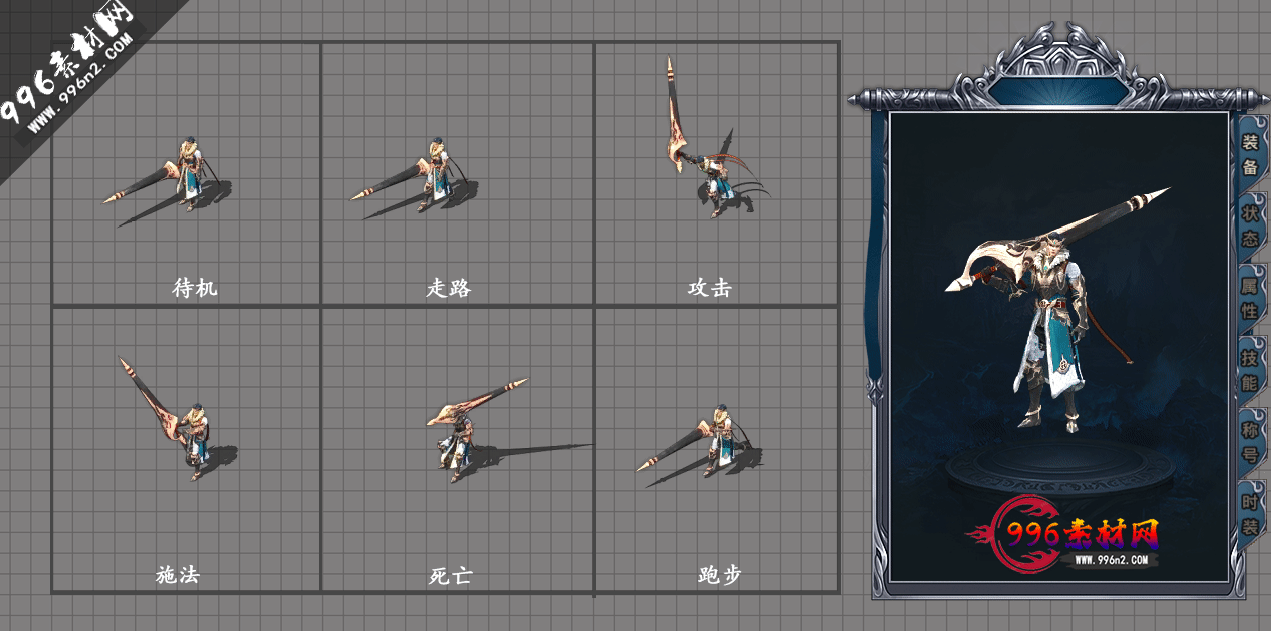Click the 待机 label text
The width and height of the screenshot is (1271, 631).
tap(195, 288)
